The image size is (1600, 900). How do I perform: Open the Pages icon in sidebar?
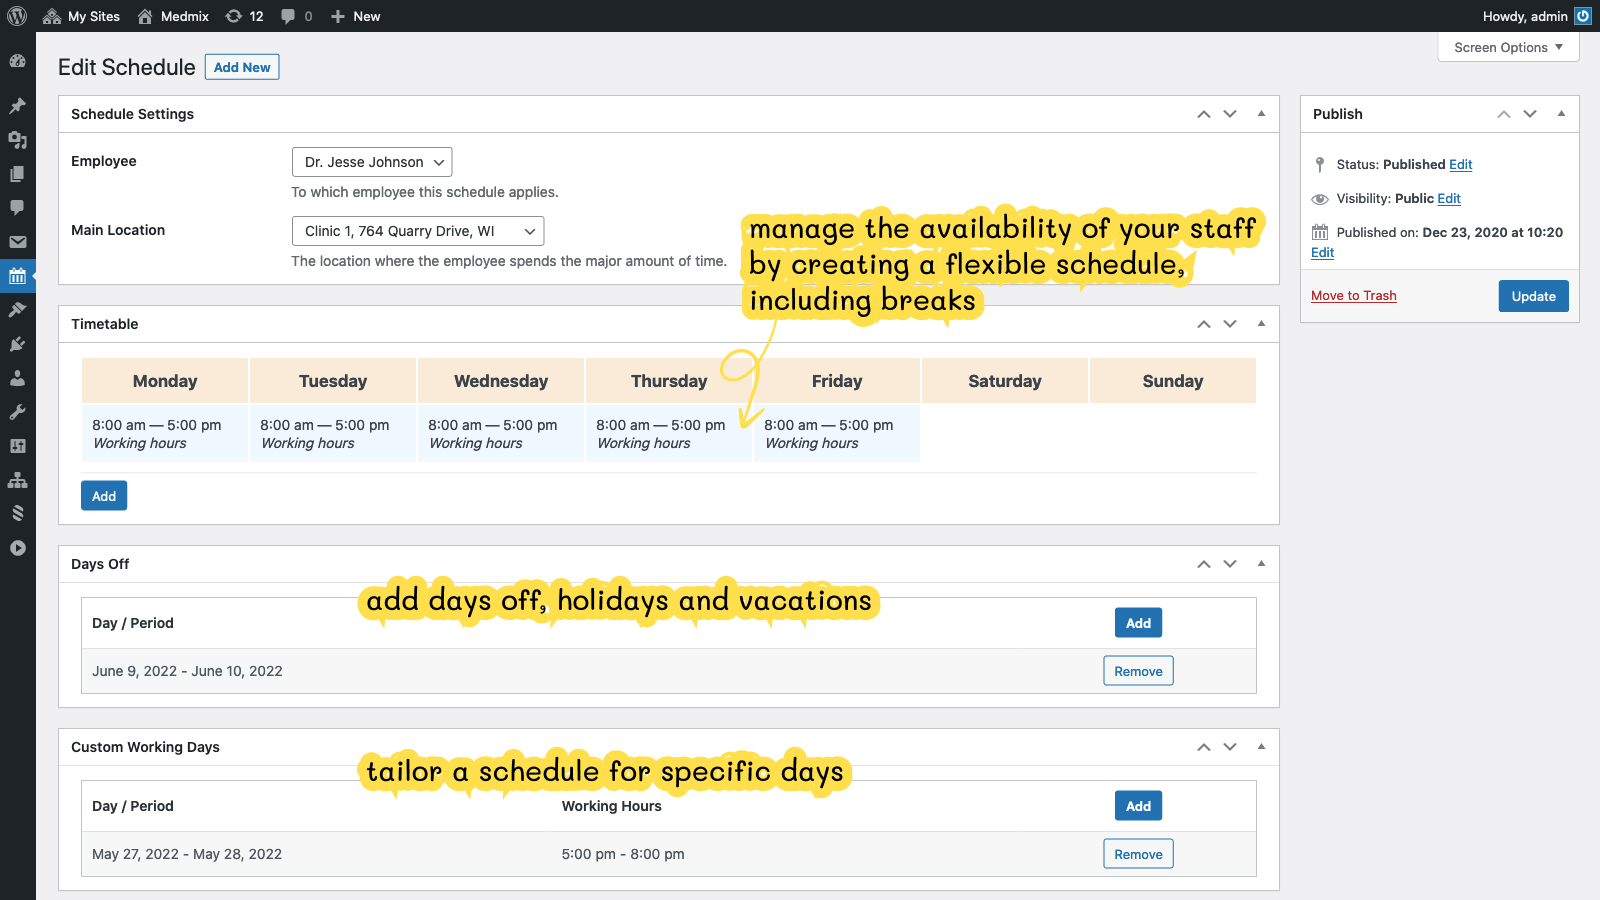click(x=17, y=174)
